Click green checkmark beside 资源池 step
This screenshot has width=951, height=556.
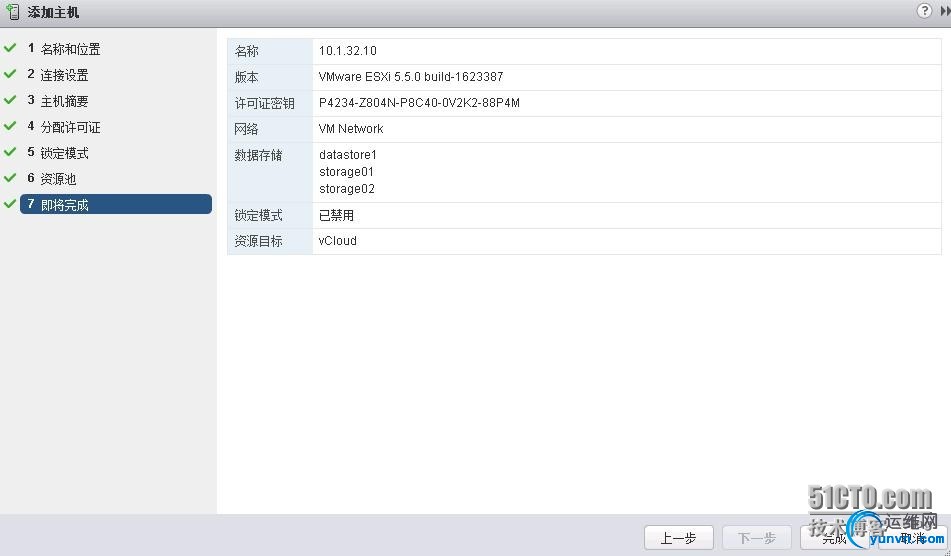(x=10, y=178)
